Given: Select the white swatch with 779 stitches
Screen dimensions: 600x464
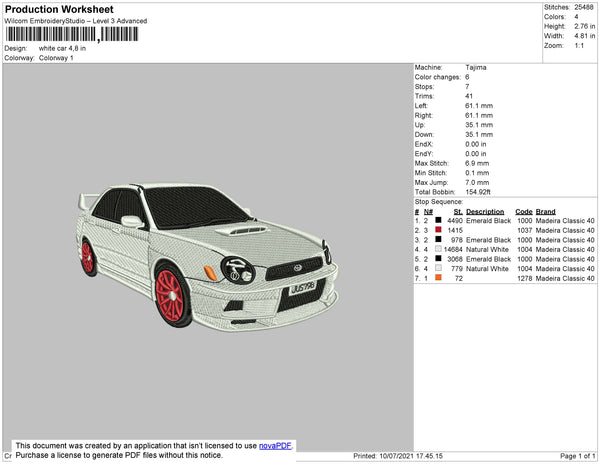Looking at the screenshot, I should point(438,268).
